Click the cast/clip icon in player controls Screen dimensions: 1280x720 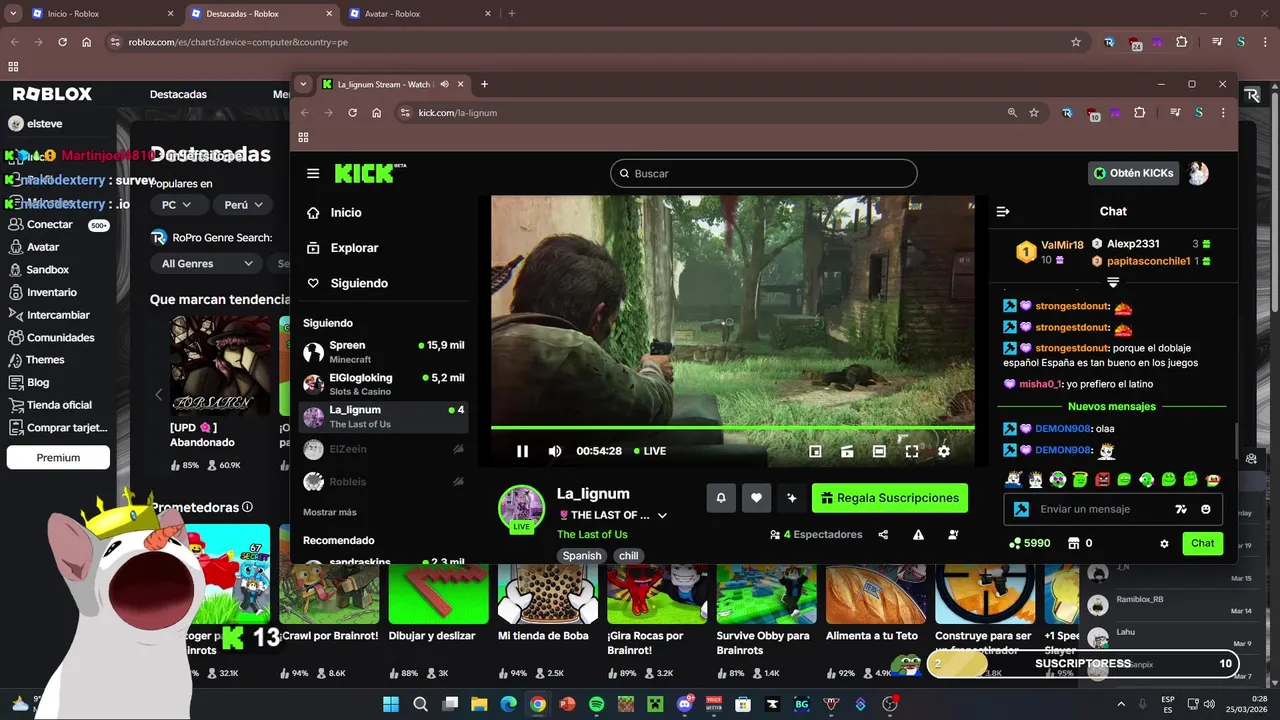click(847, 451)
